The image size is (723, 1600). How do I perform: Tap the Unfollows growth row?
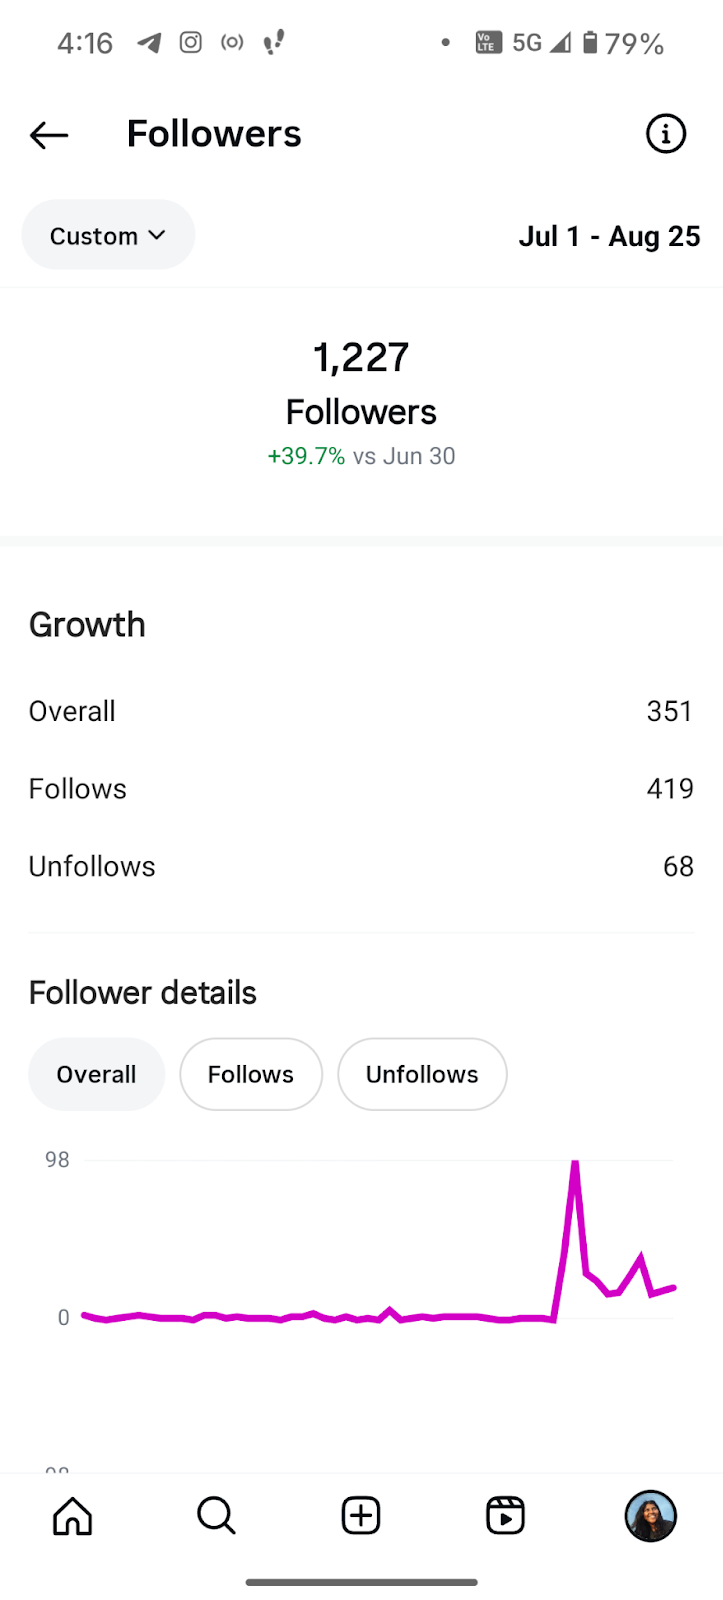pyautogui.click(x=361, y=866)
